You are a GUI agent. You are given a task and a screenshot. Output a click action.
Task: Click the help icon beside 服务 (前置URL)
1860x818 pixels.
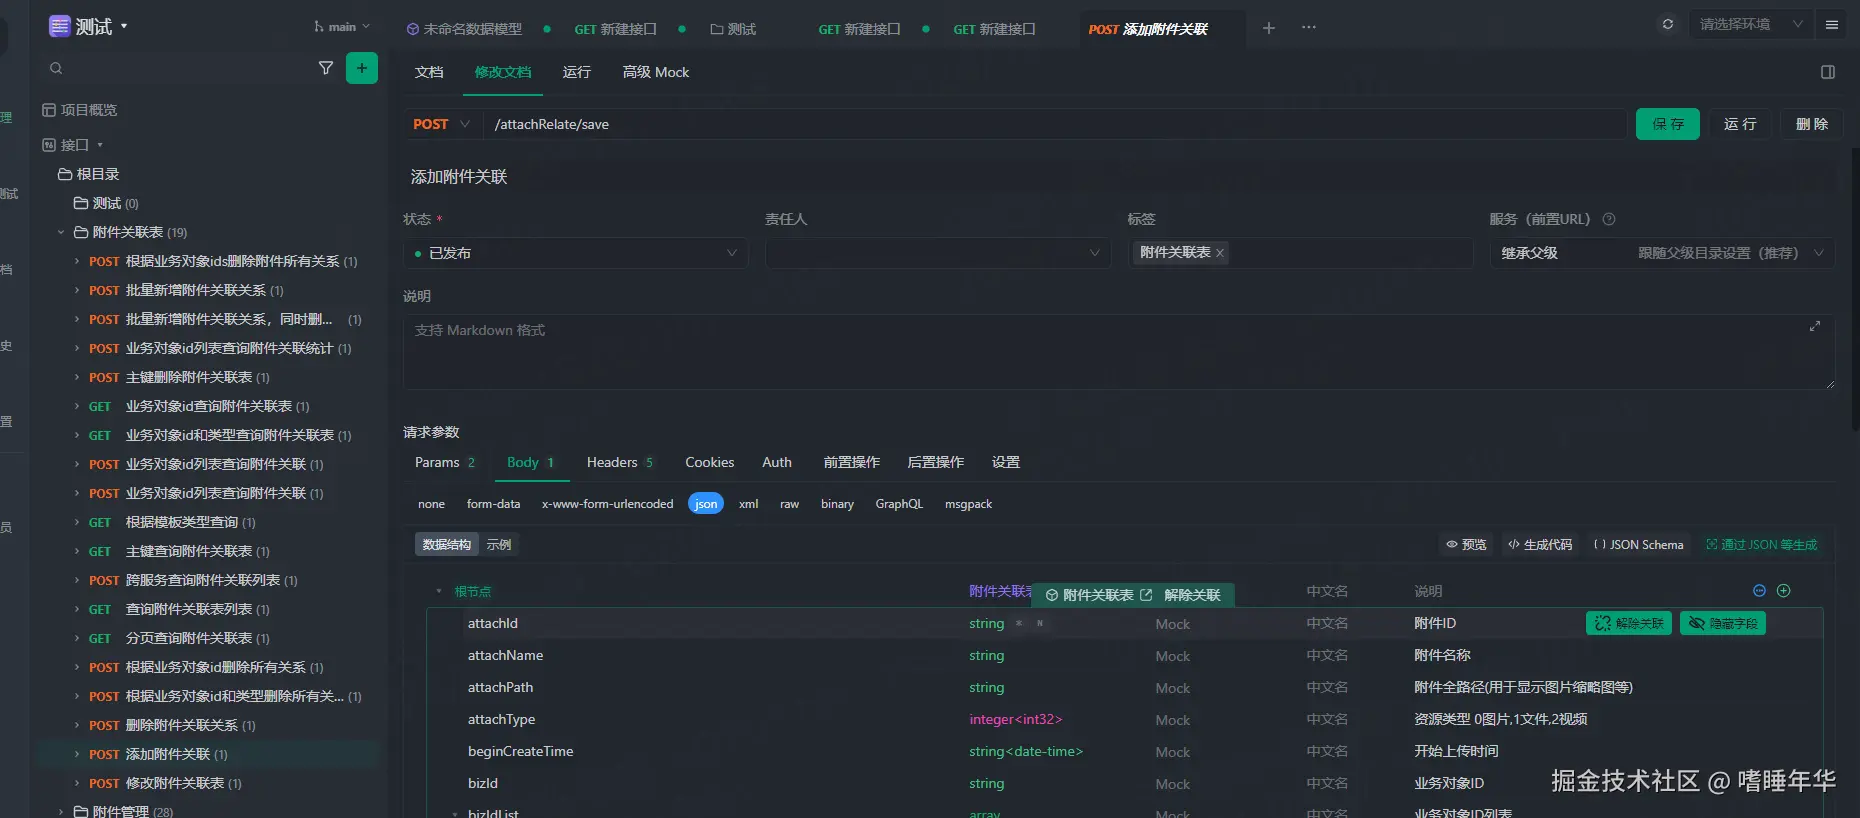tap(1609, 219)
